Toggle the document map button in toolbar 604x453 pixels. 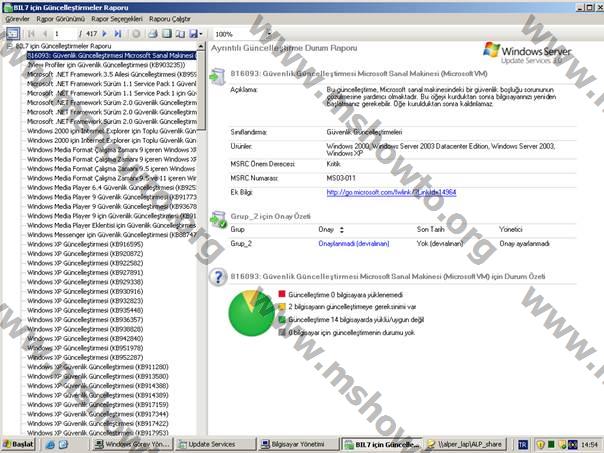click(x=12, y=34)
